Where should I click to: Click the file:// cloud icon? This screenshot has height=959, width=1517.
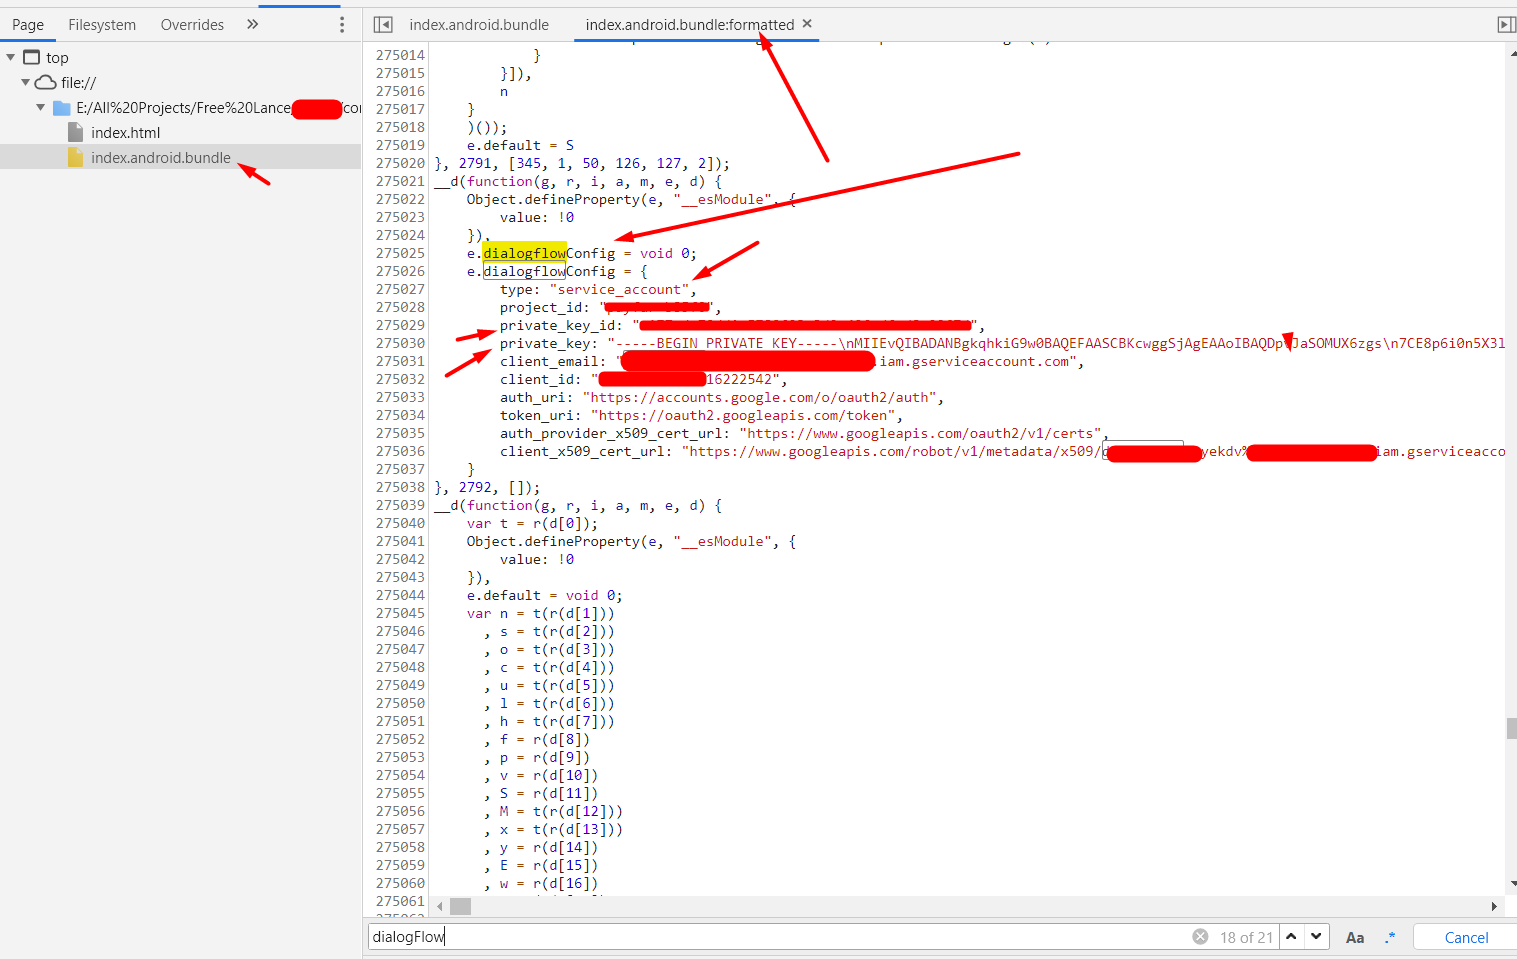(46, 82)
